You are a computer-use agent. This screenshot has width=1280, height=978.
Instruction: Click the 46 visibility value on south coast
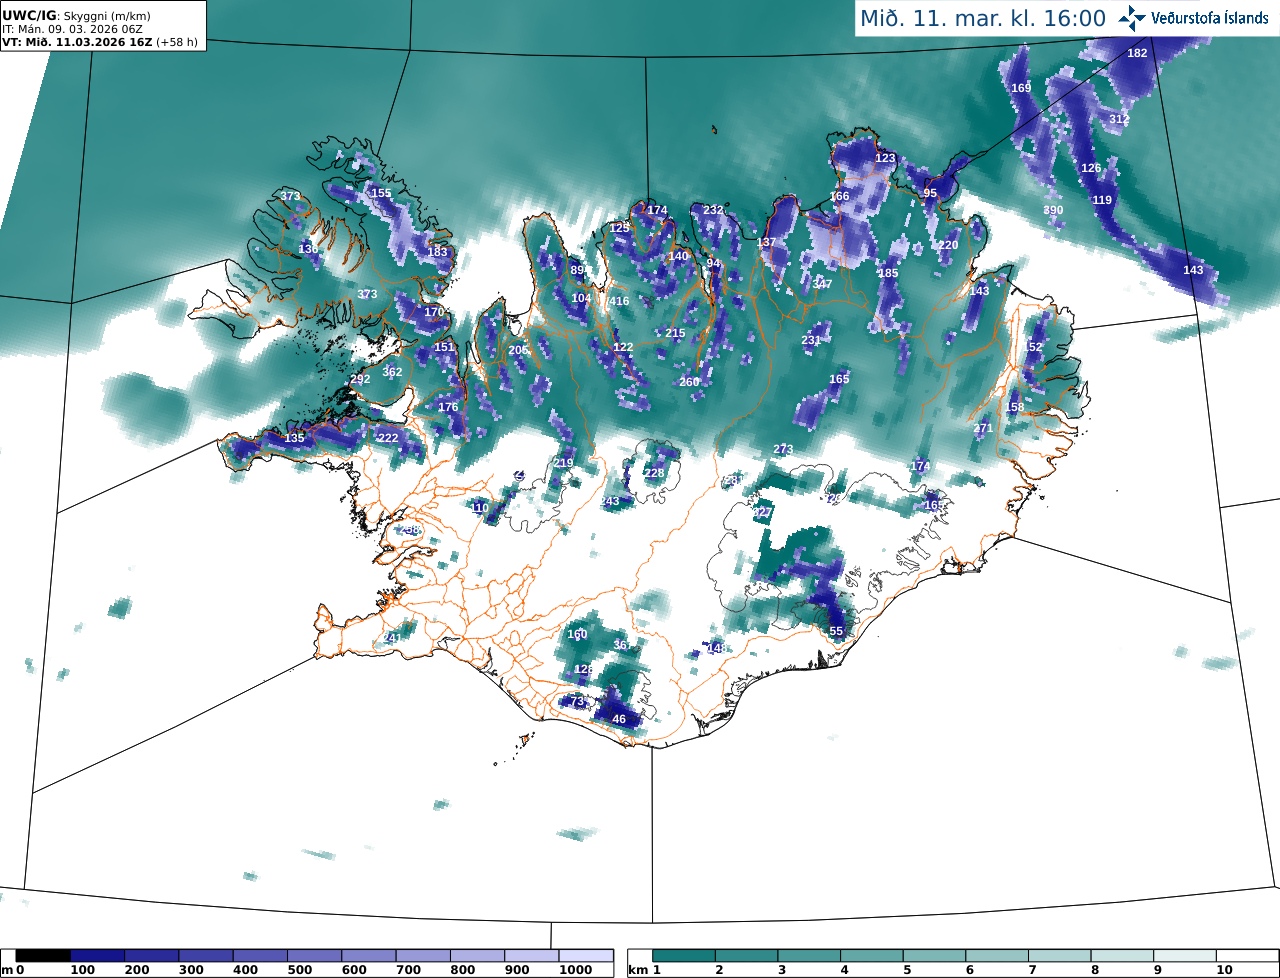click(x=619, y=719)
